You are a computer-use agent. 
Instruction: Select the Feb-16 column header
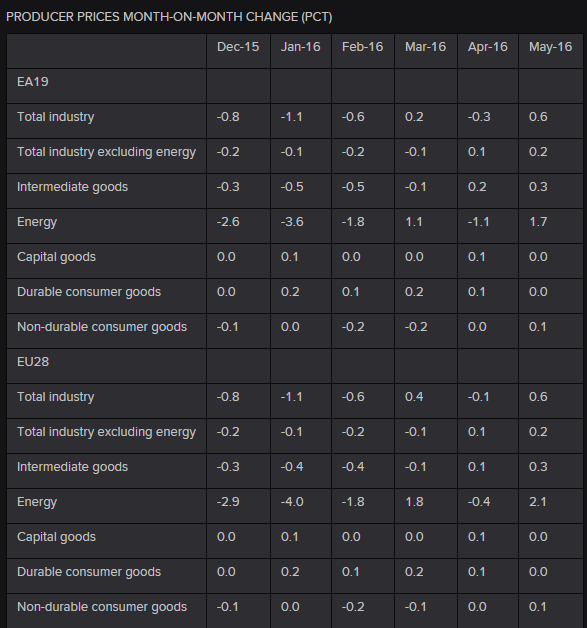[x=362, y=47]
